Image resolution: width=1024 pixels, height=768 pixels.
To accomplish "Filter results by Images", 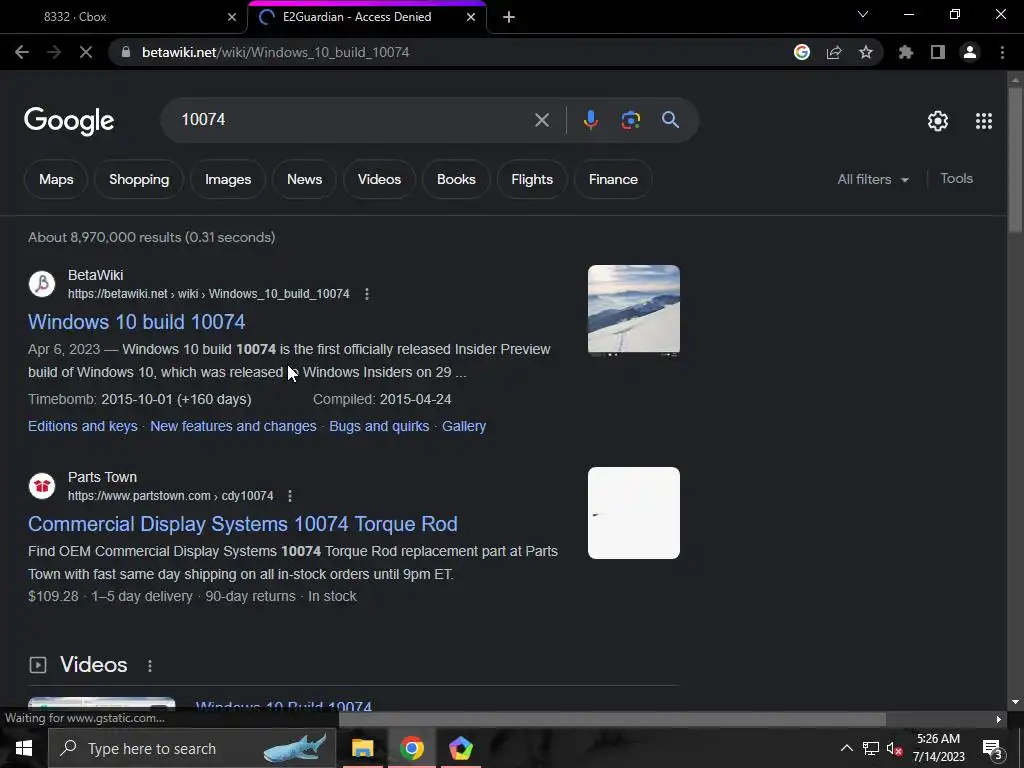I will coord(228,179).
